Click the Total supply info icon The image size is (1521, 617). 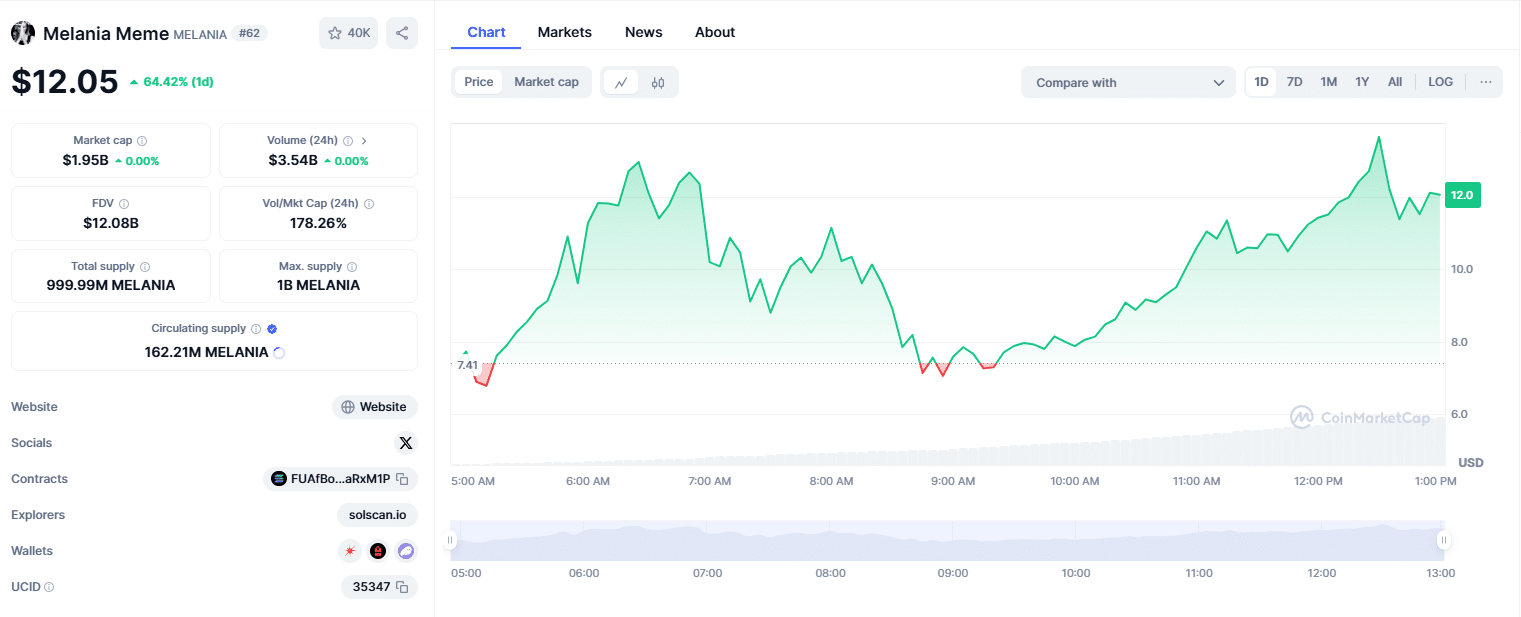[x=145, y=267]
